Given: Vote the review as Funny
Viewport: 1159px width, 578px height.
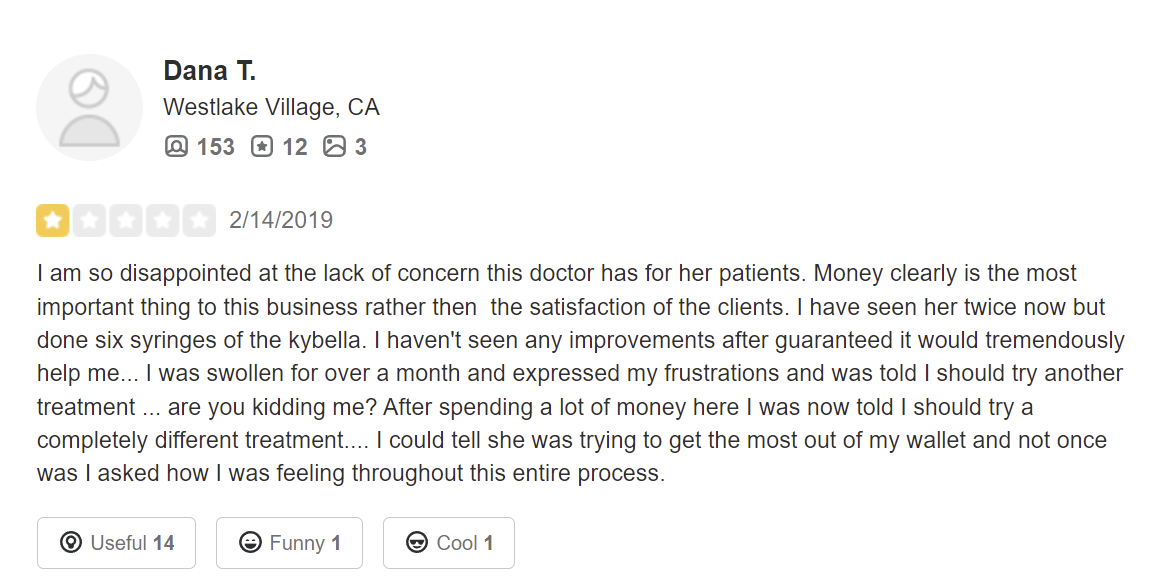Looking at the screenshot, I should (289, 543).
